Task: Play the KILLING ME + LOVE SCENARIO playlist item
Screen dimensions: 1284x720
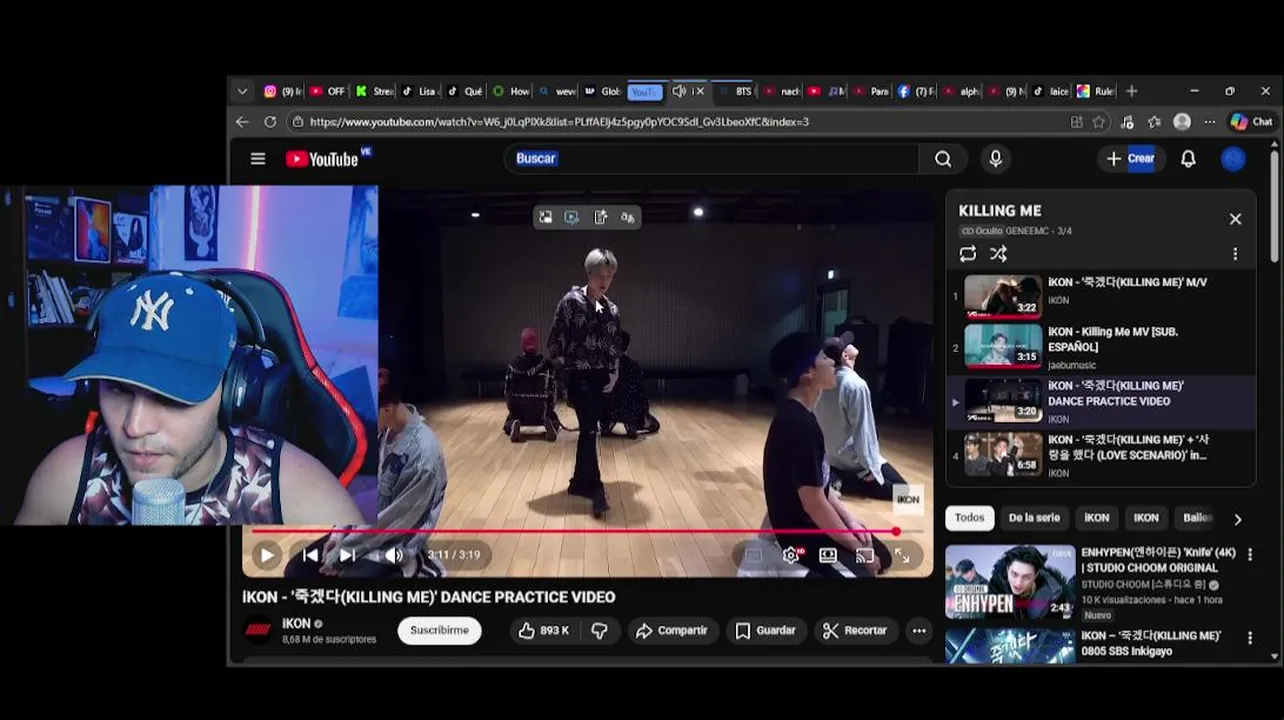Action: (x=1101, y=455)
